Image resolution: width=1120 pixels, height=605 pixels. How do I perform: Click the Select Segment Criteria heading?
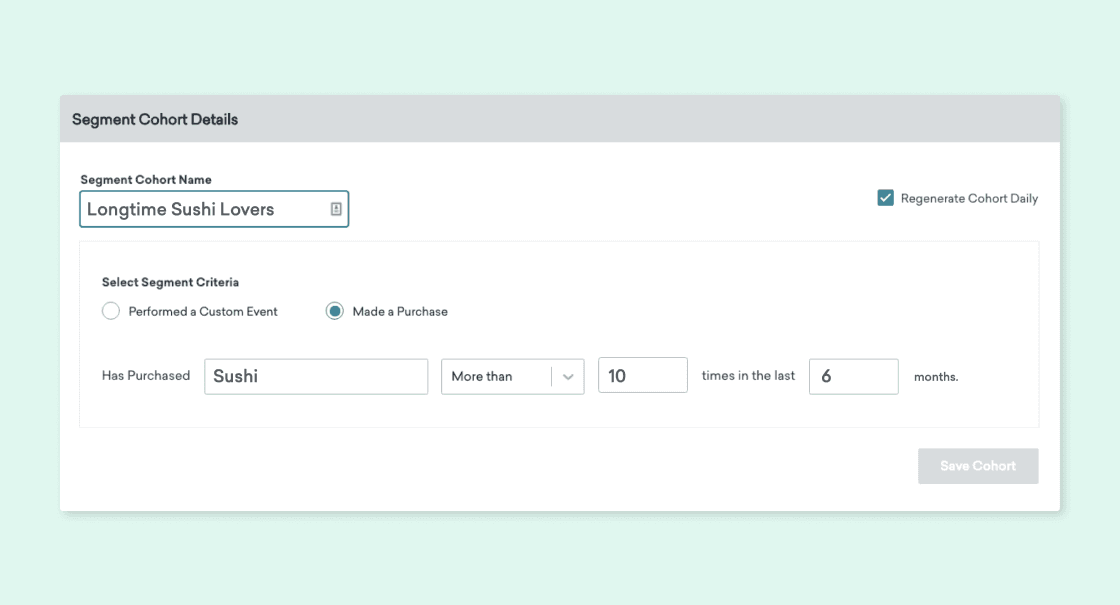(170, 282)
